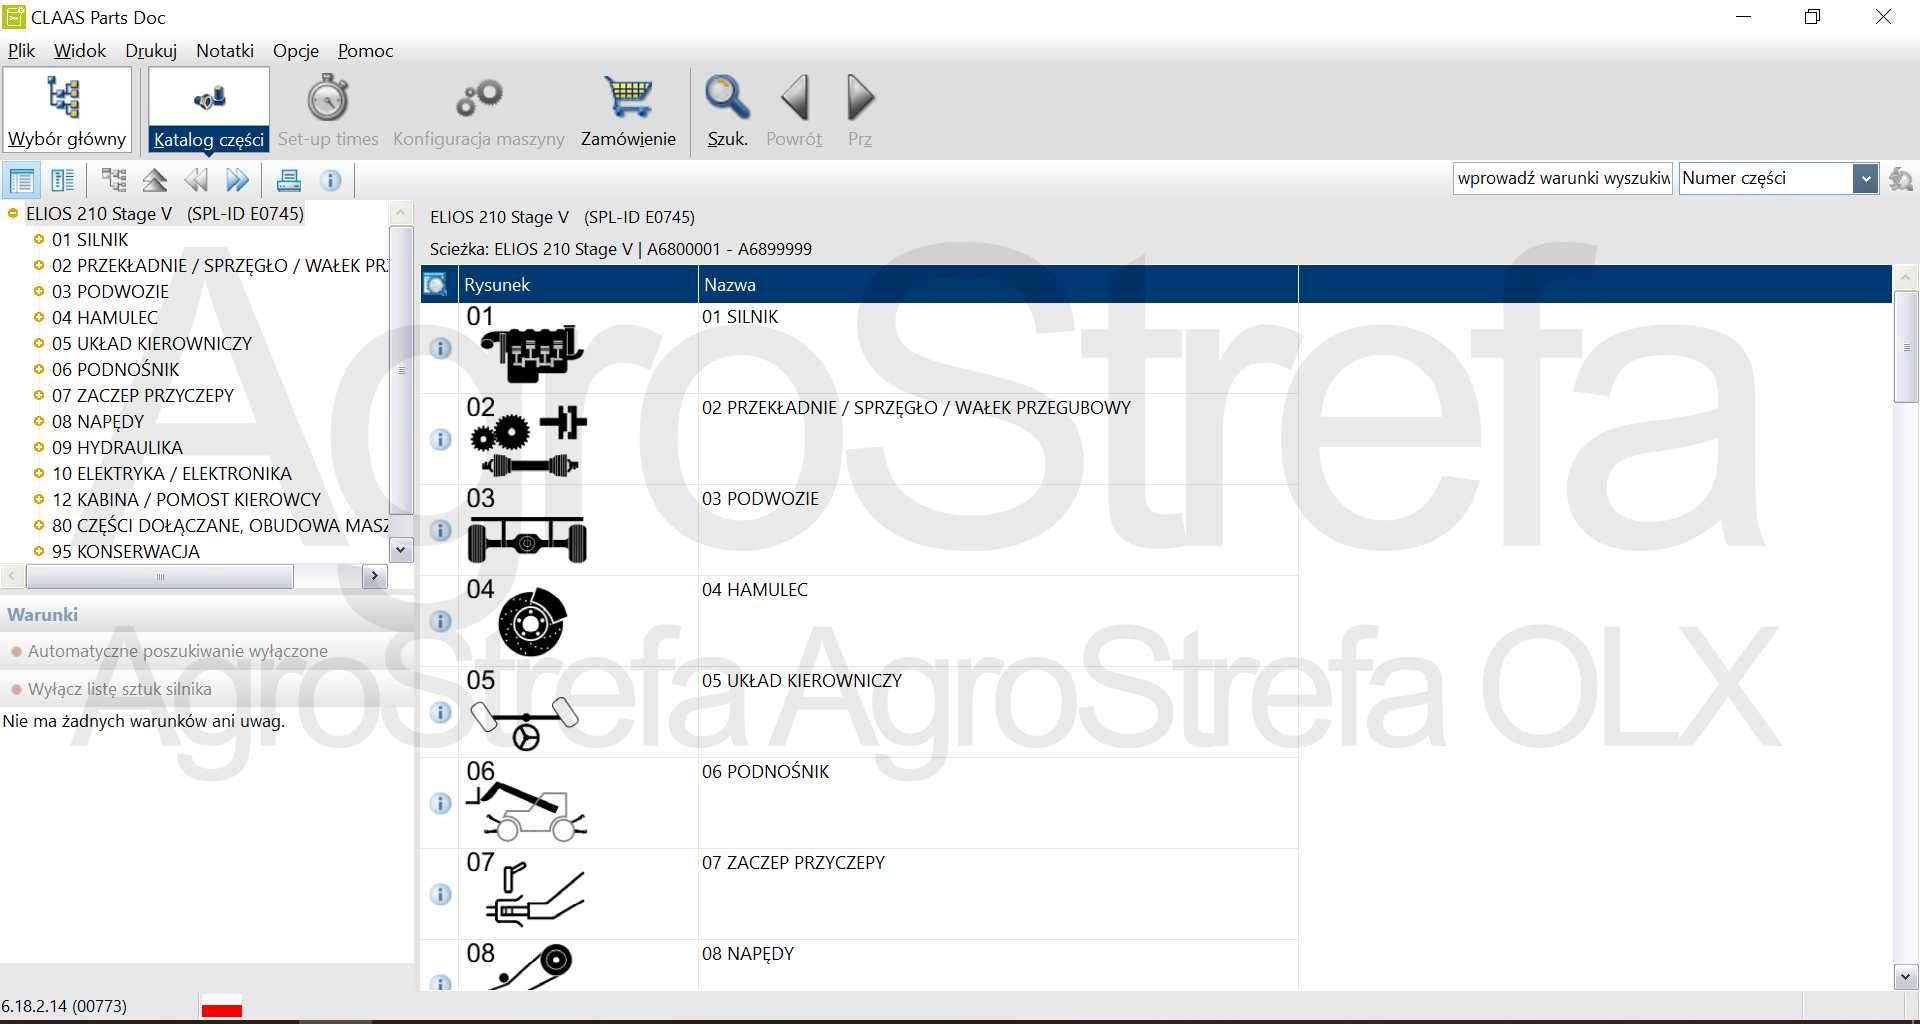The width and height of the screenshot is (1920, 1024).
Task: Click info icon for row 06 PODNOŚNIK
Action: point(441,803)
